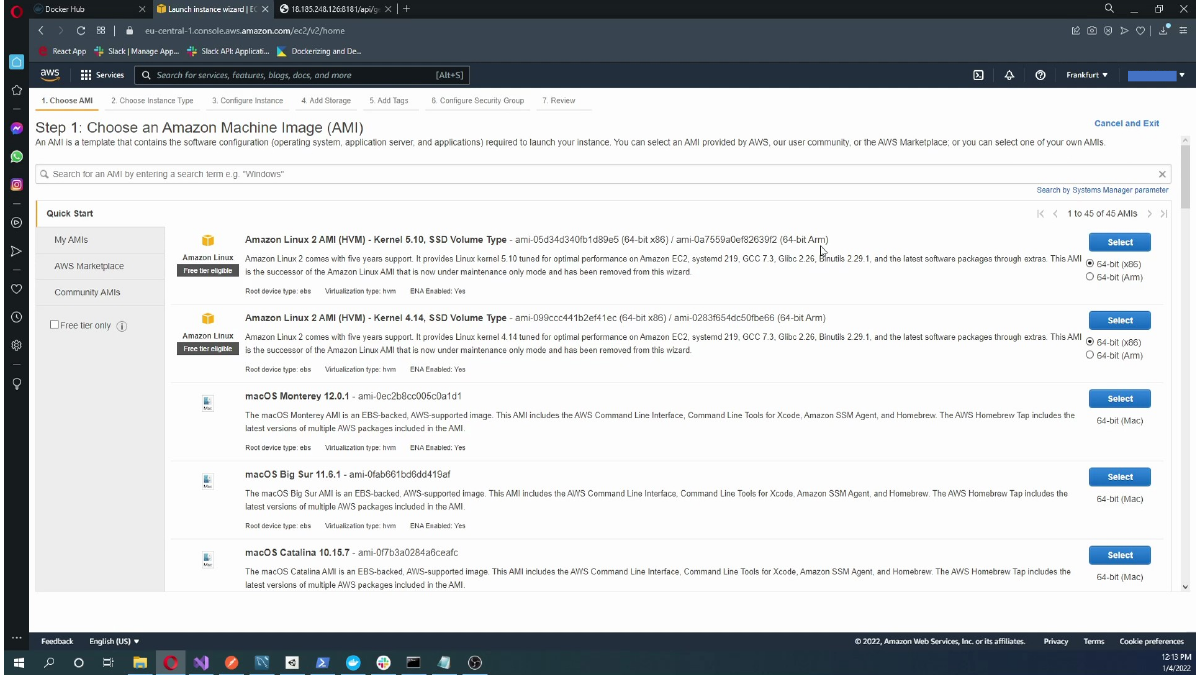
Task: Open Docker Desktop from taskbar
Action: click(353, 662)
